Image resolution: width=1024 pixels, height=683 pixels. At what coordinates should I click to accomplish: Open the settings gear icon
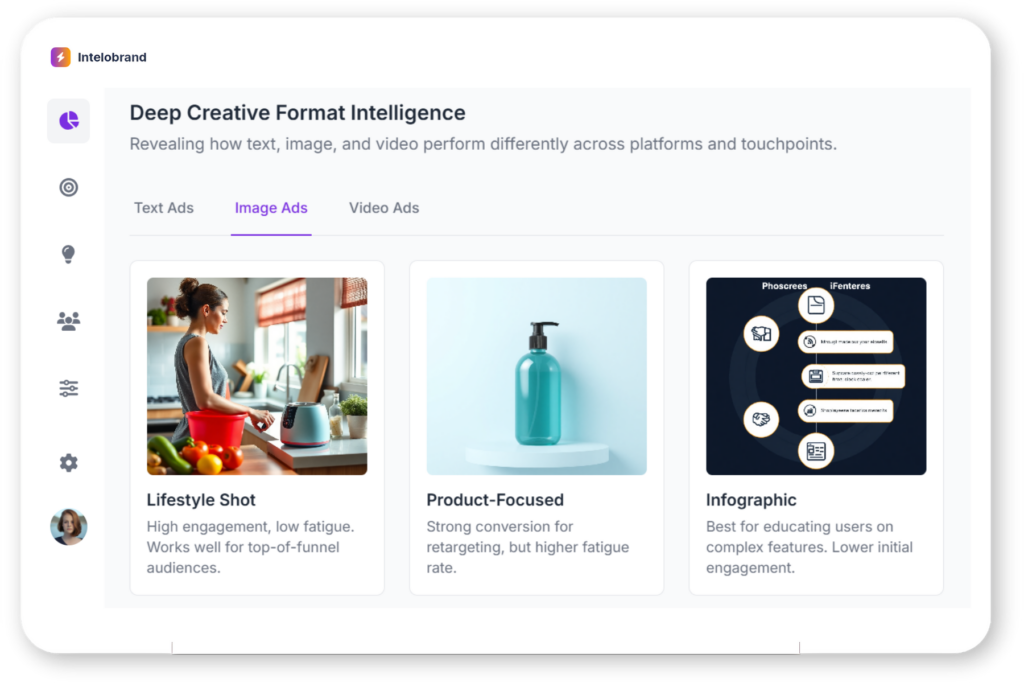point(69,463)
